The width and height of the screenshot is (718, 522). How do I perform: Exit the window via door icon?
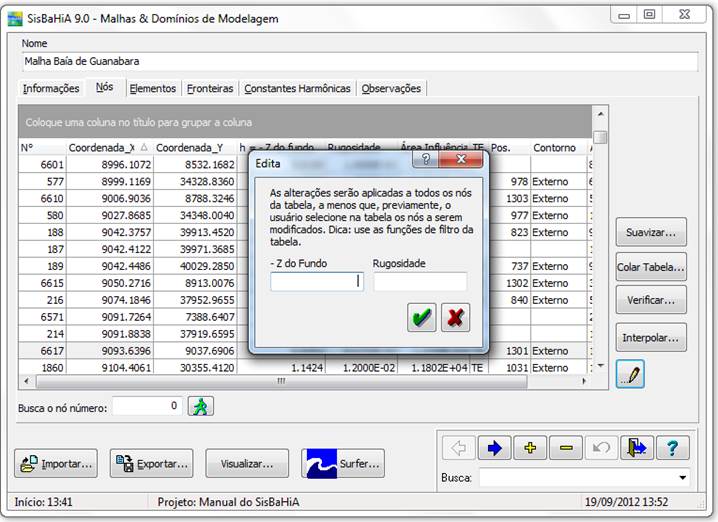[637, 447]
